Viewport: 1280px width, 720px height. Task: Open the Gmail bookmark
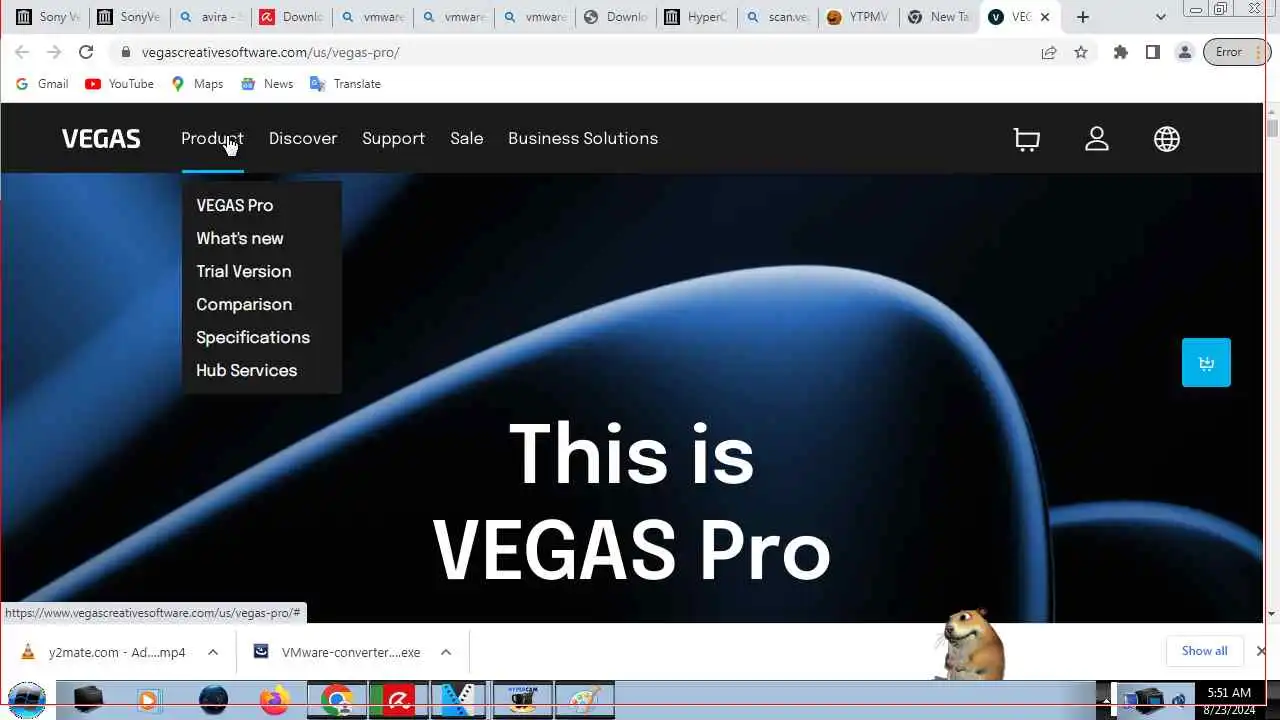[42, 84]
